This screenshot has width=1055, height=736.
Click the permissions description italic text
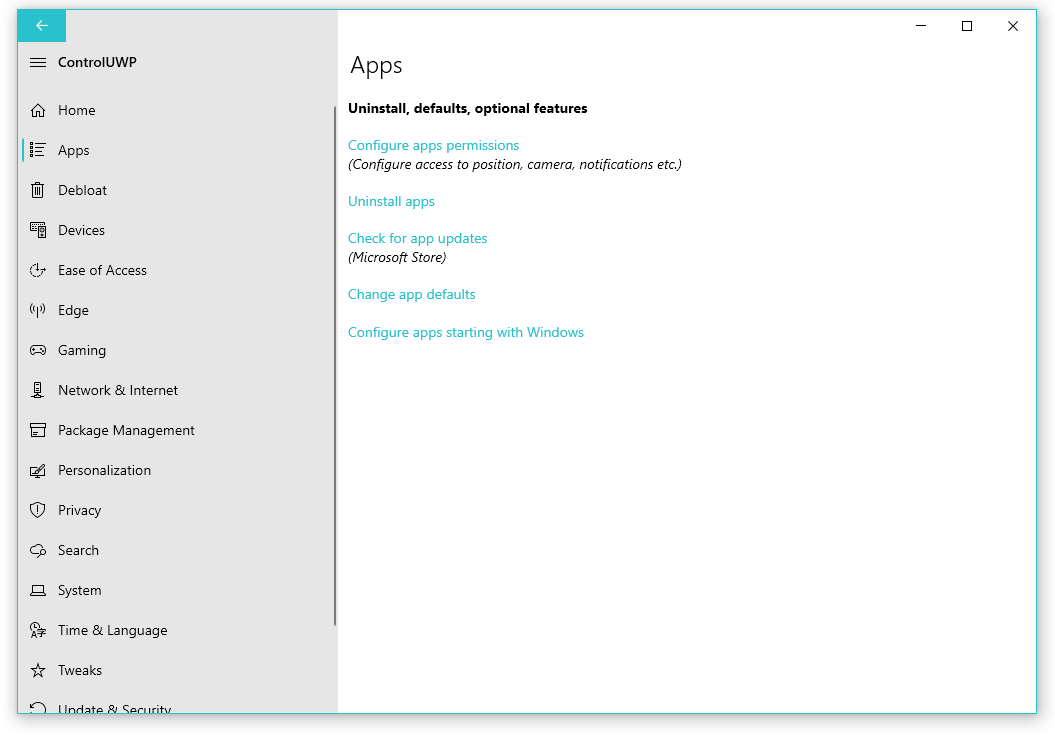coord(515,165)
